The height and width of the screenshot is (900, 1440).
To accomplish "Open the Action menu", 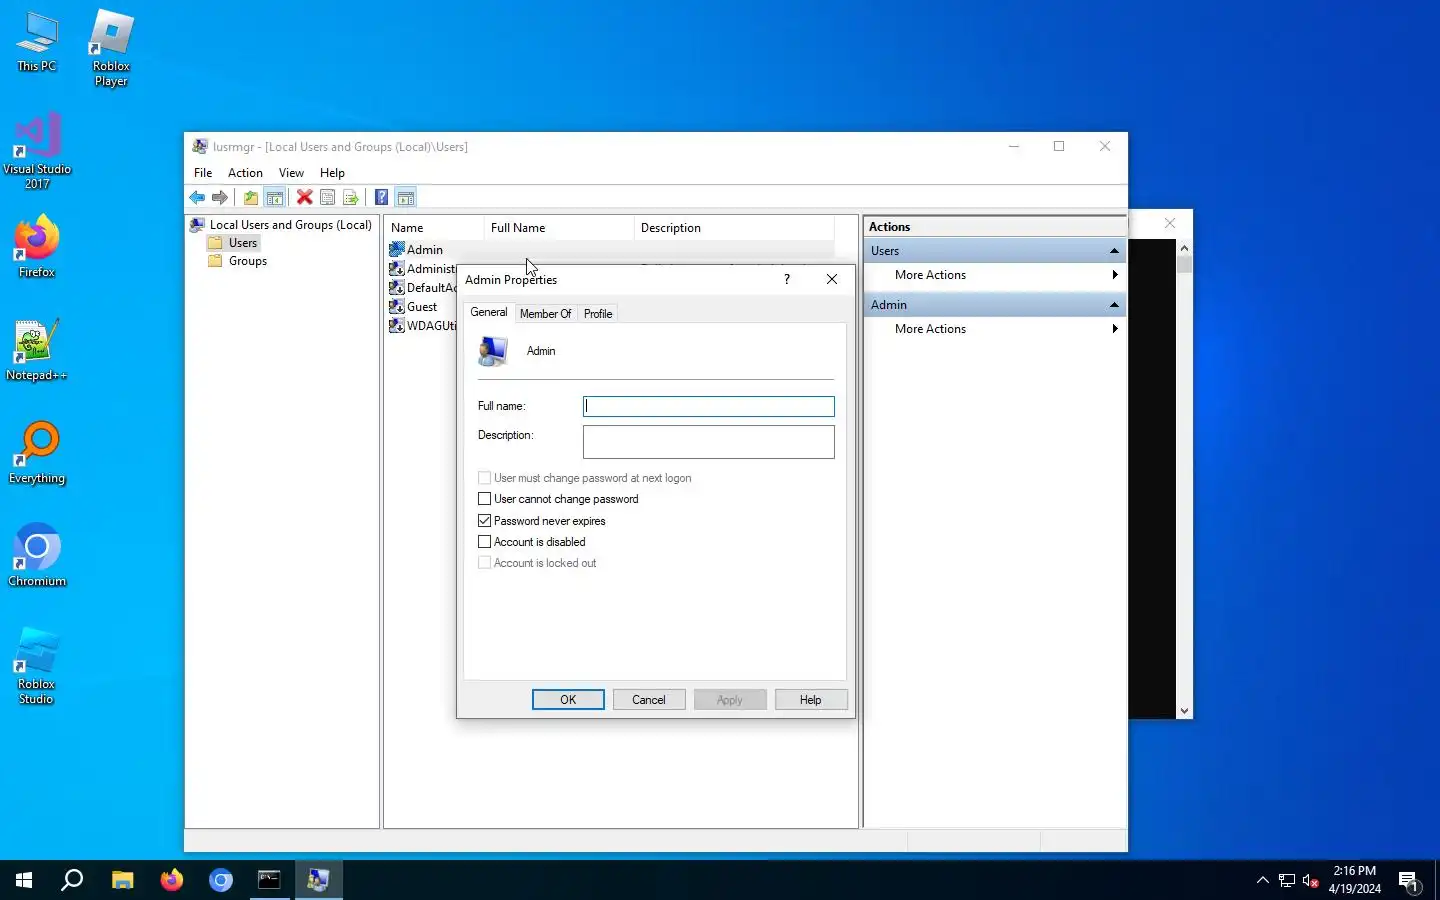I will 245,173.
